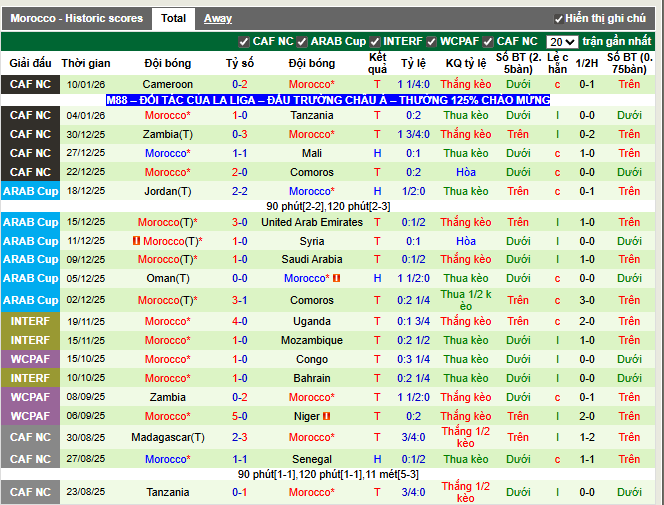Screen dimensions: 664x505
Task: Click the half-time score 1-2 in Madagascar row
Action: (x=587, y=437)
